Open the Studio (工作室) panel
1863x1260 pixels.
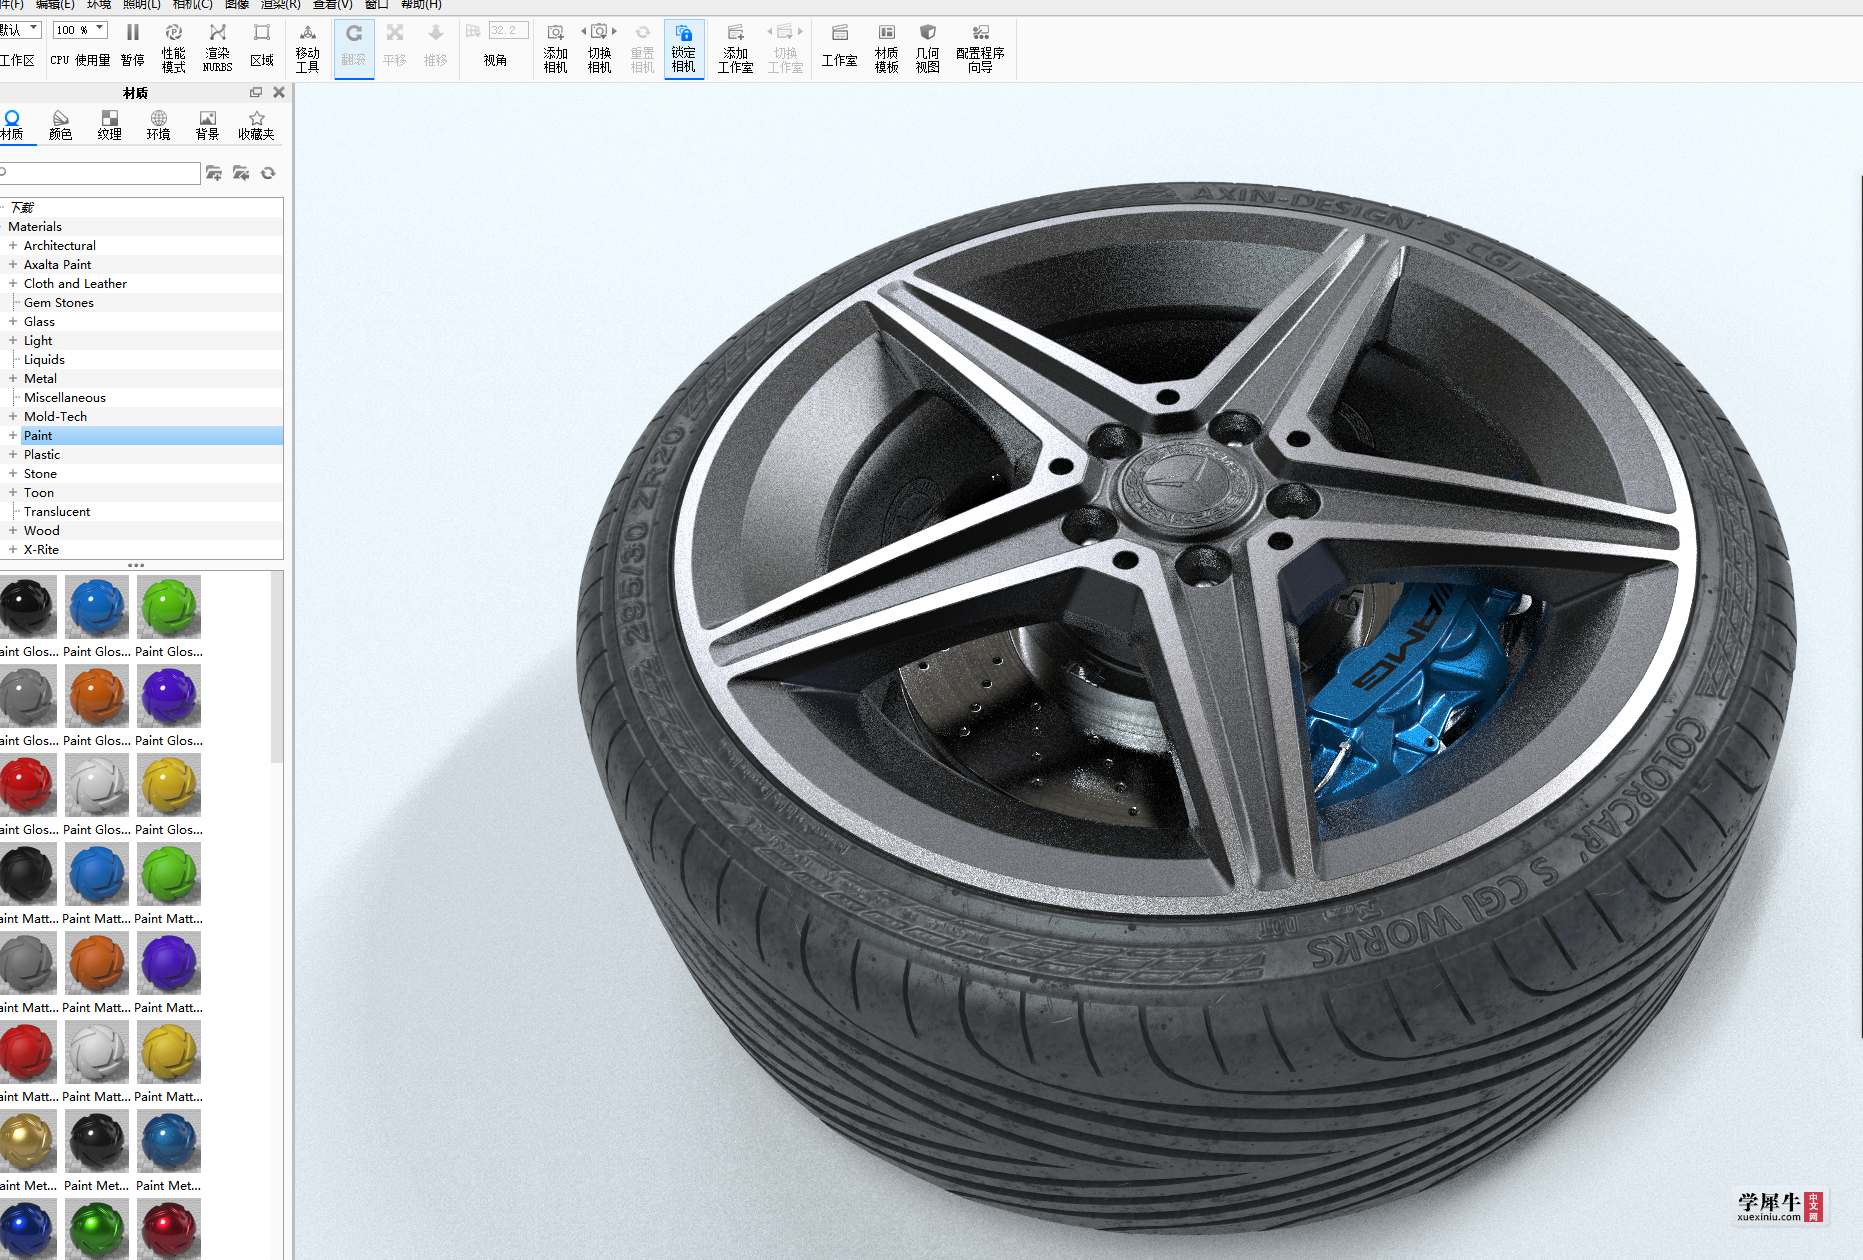pyautogui.click(x=840, y=46)
